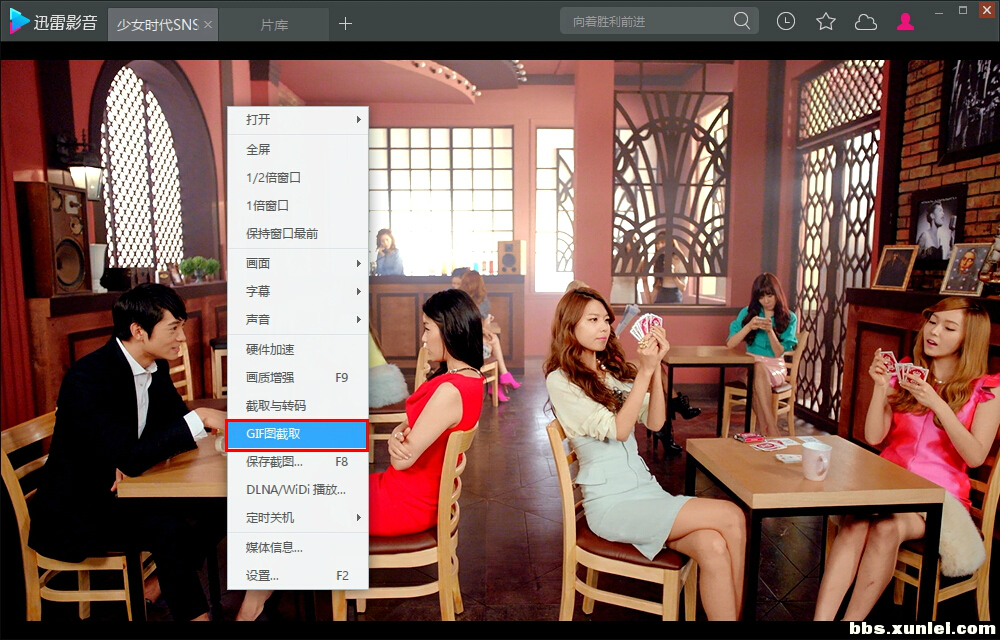
Task: Toggle 保持窗口最前 always-on-top option
Action: click(282, 233)
